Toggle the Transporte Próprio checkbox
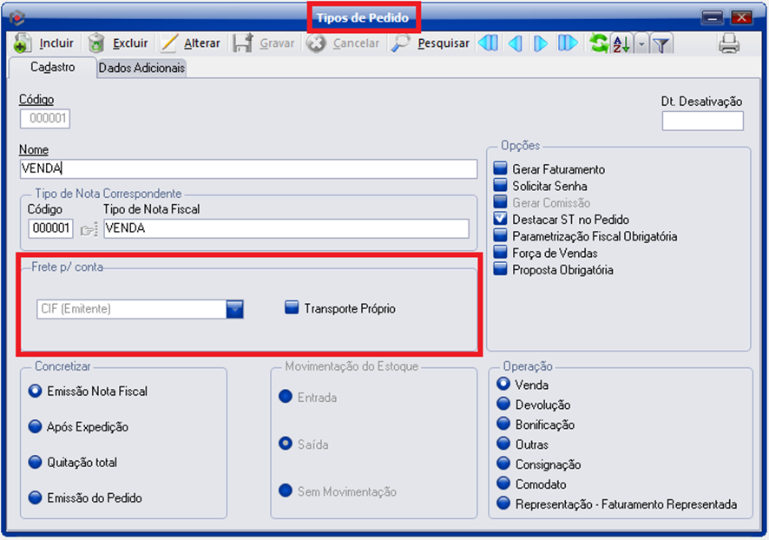The image size is (769, 540). [x=292, y=309]
